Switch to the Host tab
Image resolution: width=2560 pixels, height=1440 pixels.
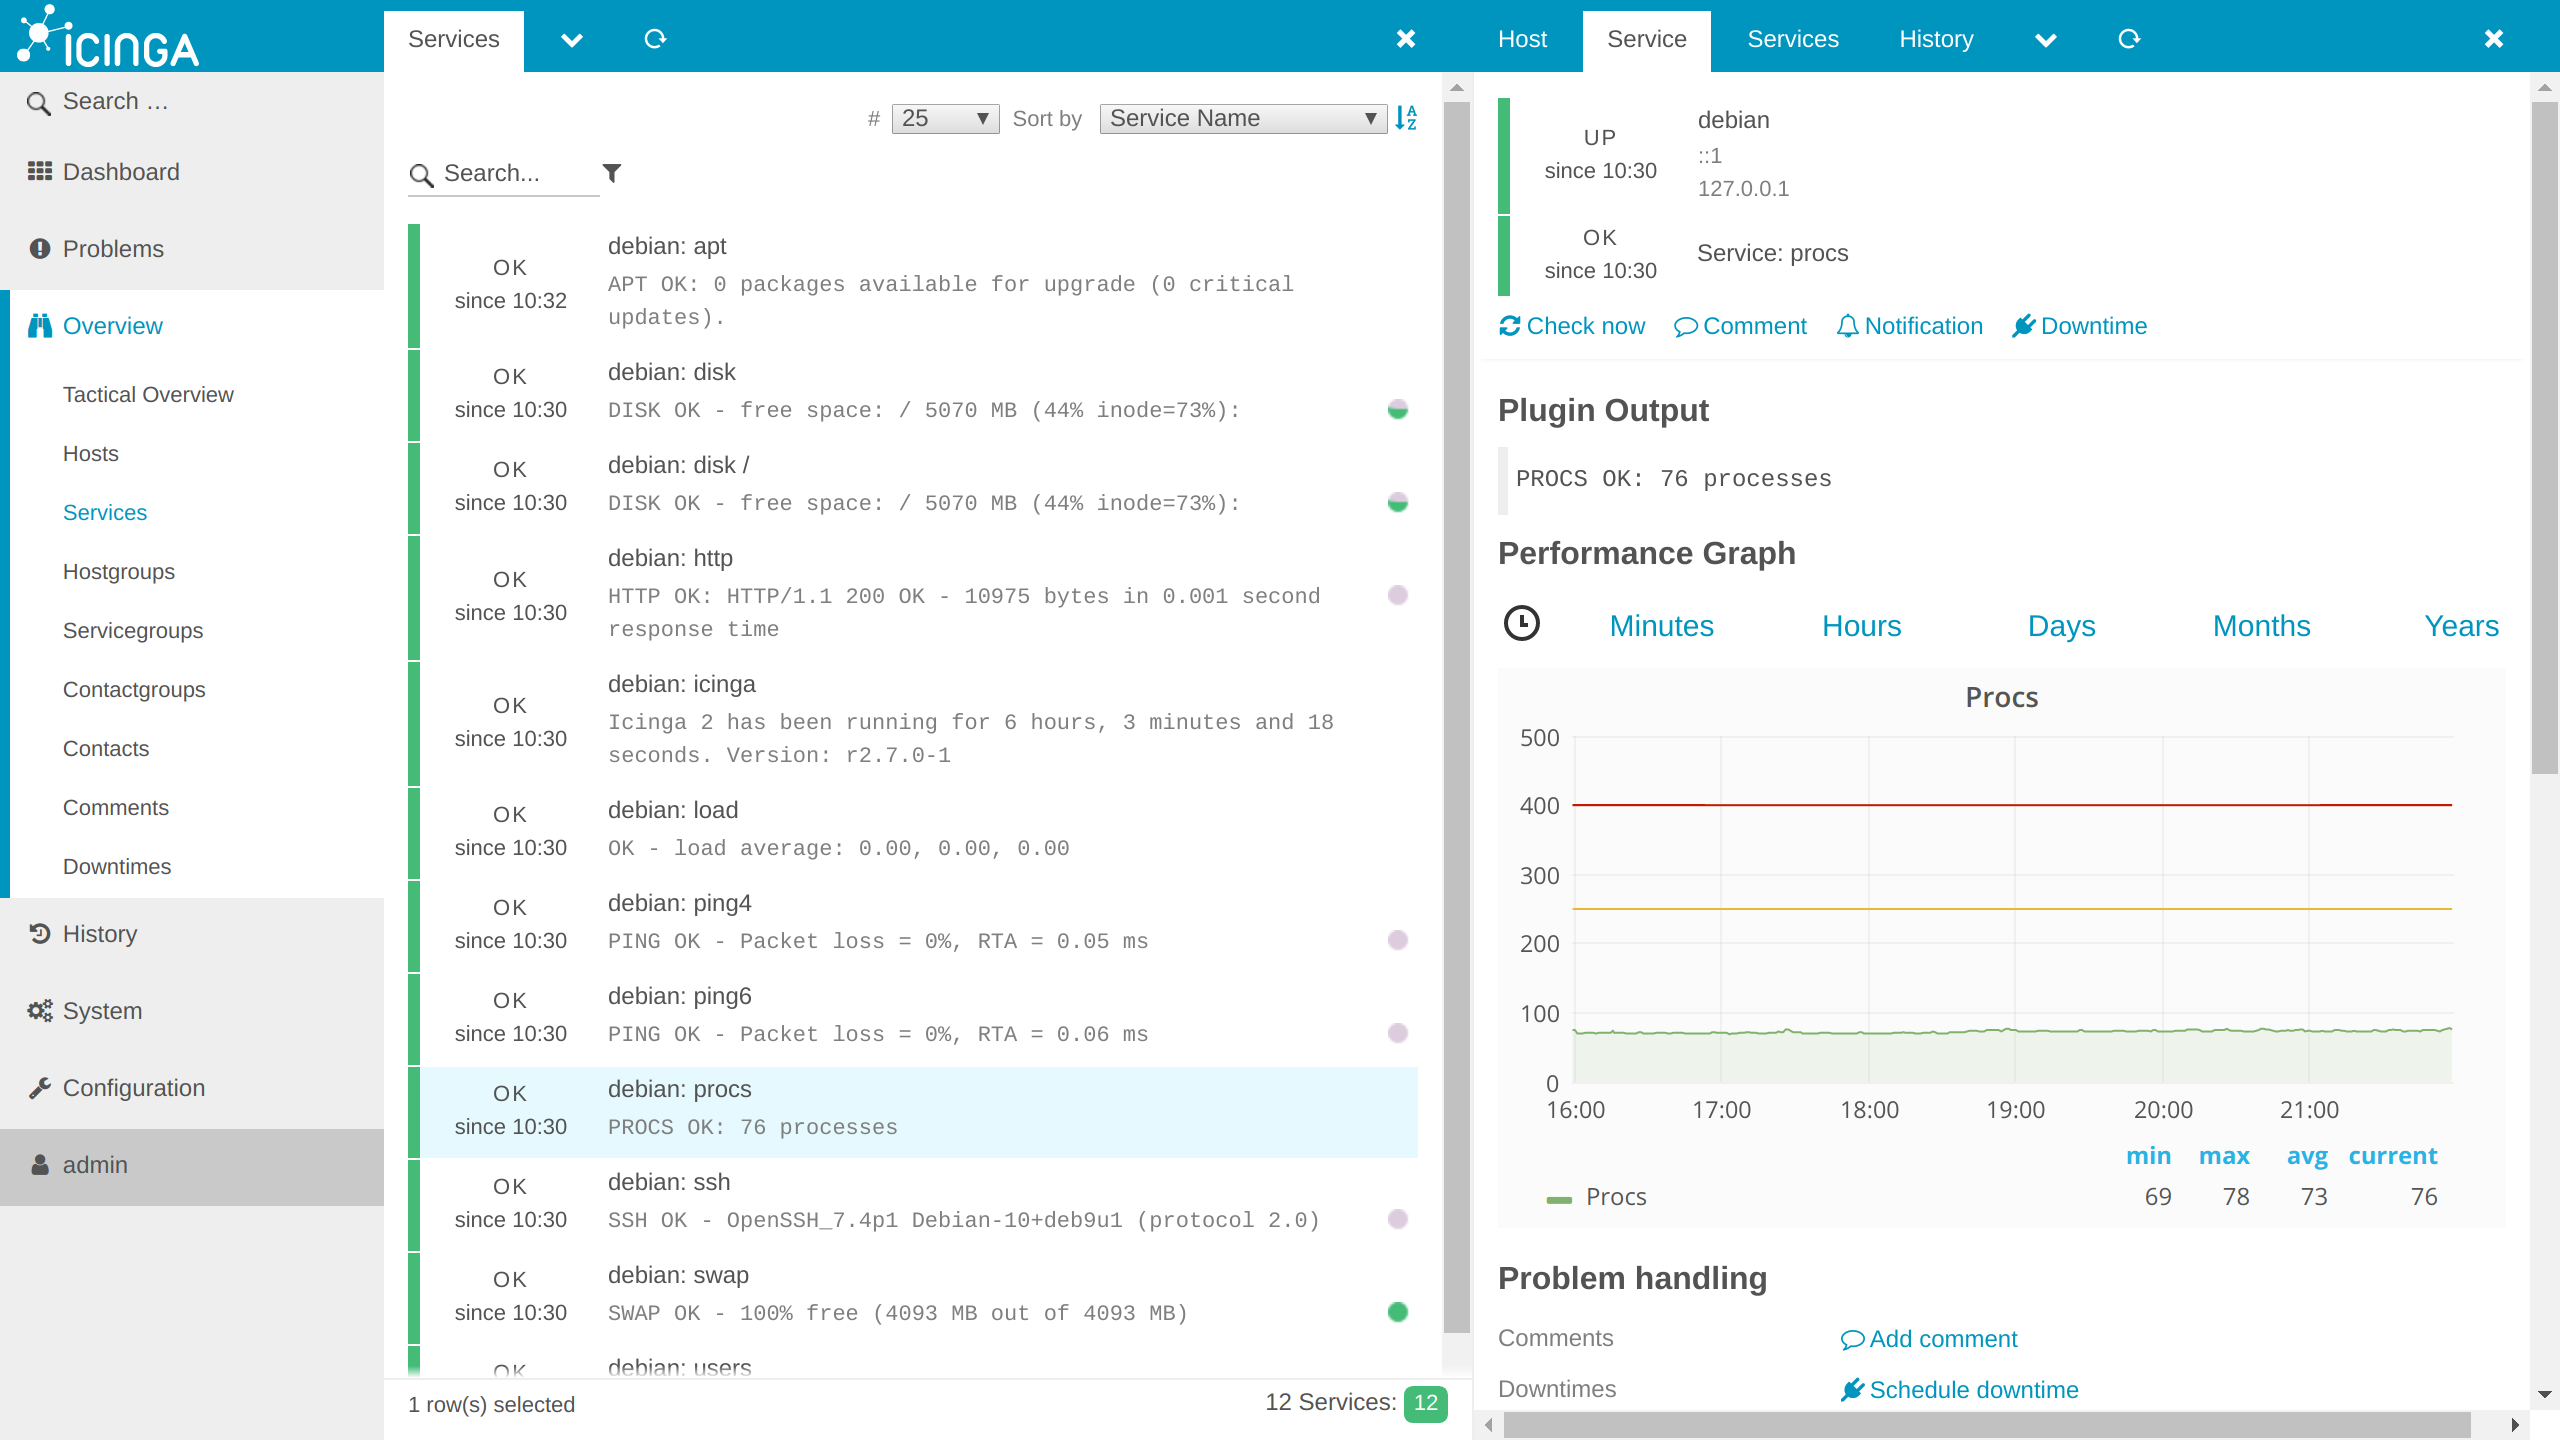tap(1522, 39)
